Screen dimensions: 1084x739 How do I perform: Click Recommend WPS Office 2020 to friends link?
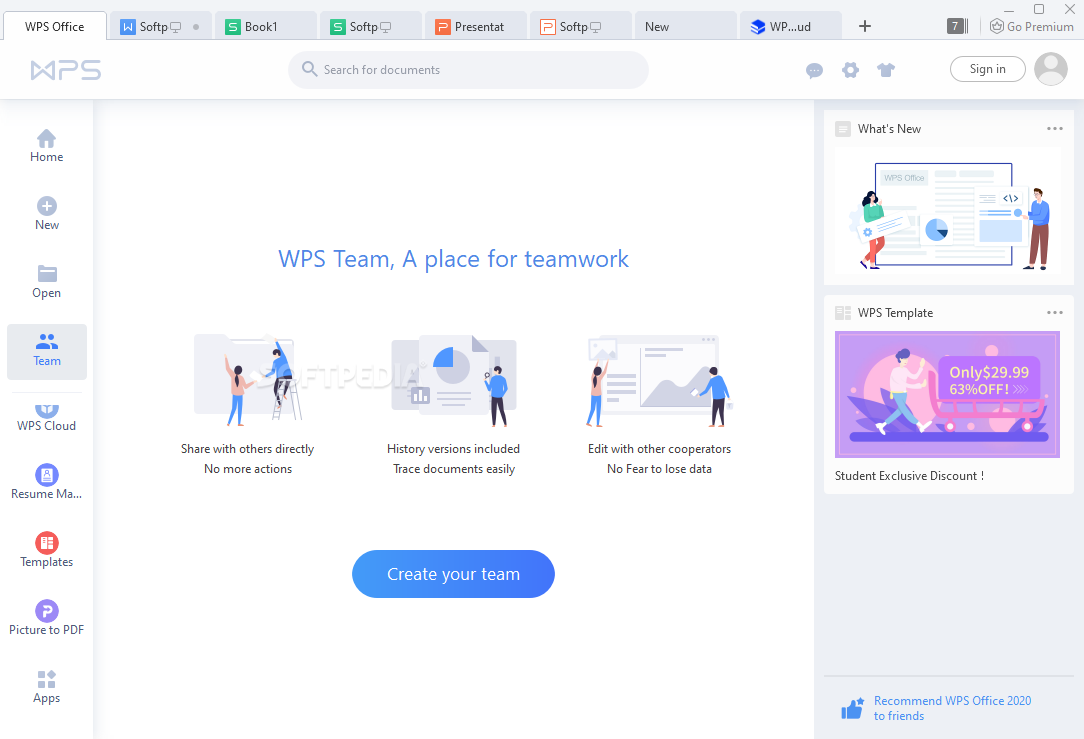[x=953, y=708]
